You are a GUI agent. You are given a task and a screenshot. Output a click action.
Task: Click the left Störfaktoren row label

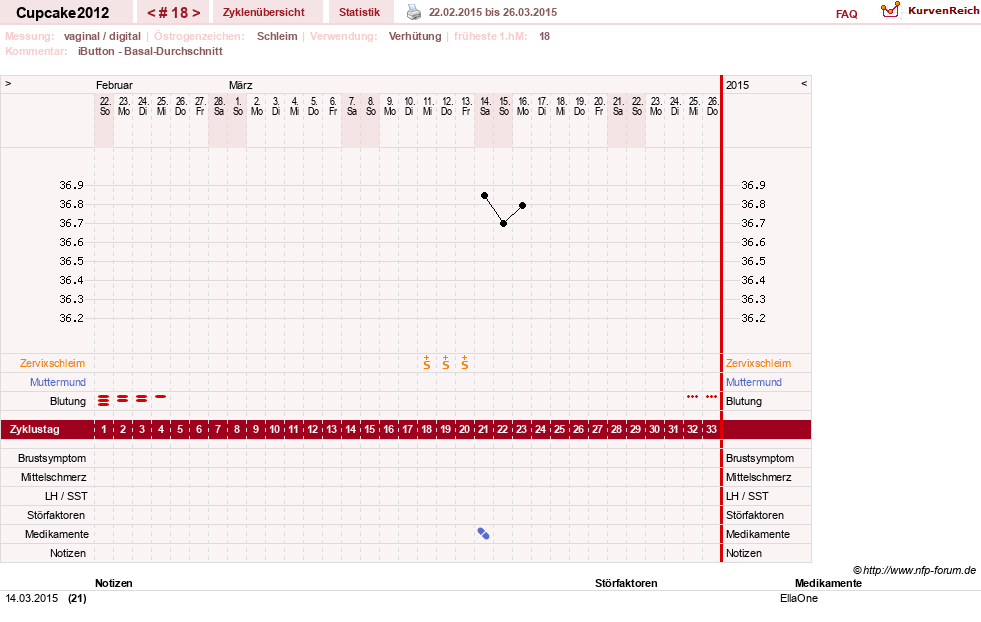(55, 515)
